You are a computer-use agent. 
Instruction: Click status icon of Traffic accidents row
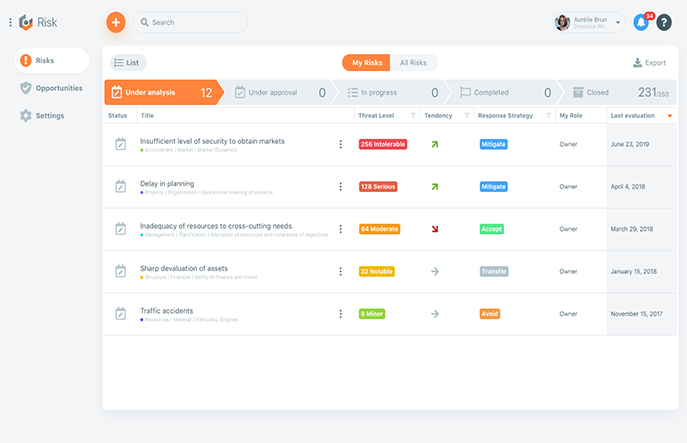[120, 314]
